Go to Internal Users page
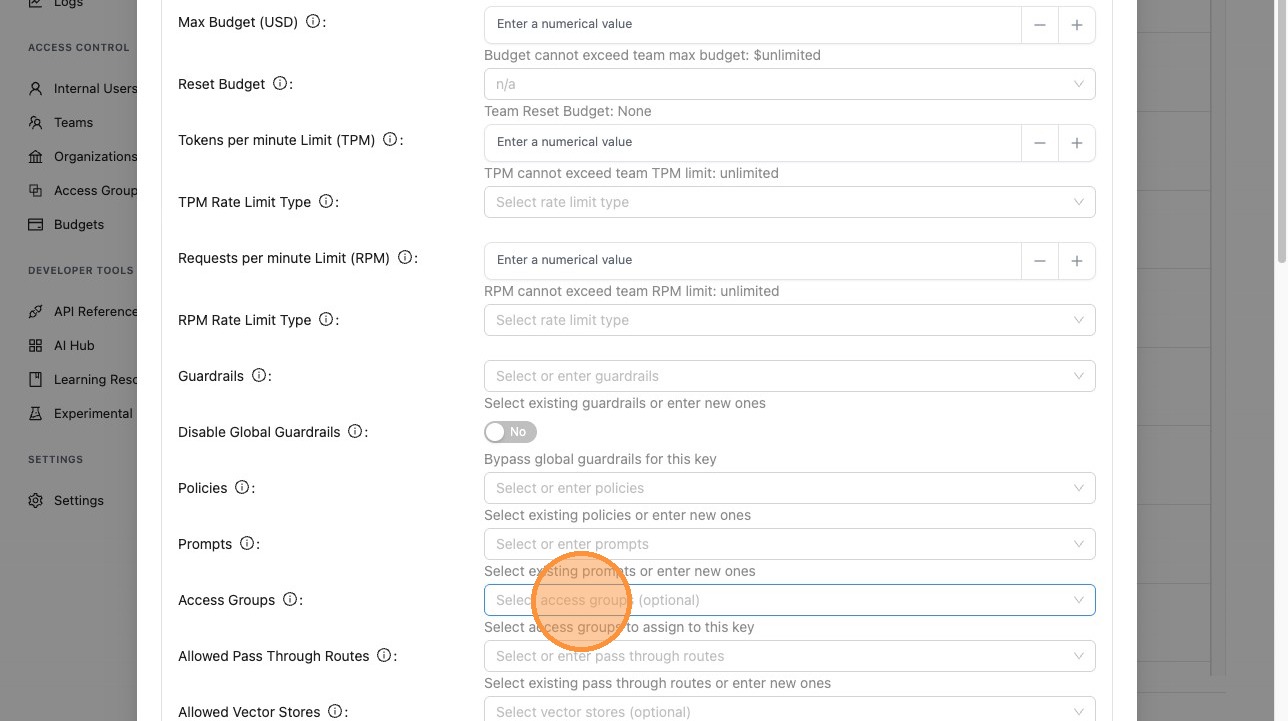The width and height of the screenshot is (1288, 721). click(x=95, y=88)
